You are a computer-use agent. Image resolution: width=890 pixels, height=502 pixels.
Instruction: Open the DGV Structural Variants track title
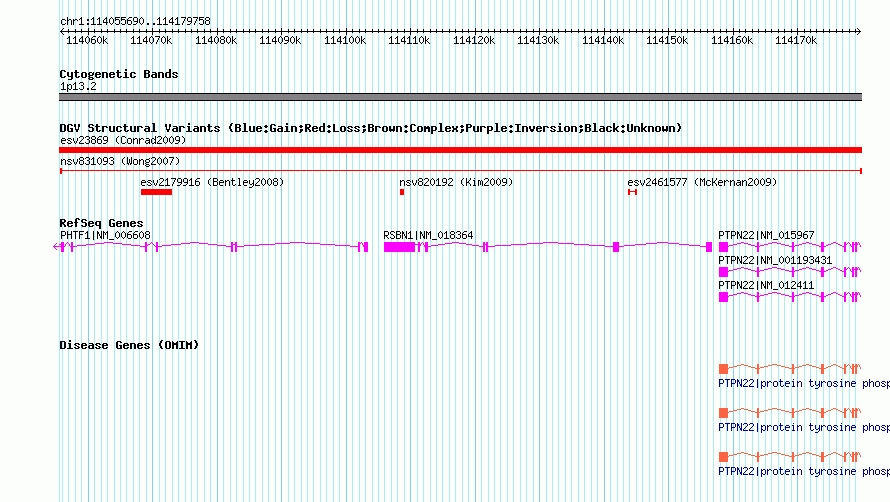pyautogui.click(x=371, y=128)
